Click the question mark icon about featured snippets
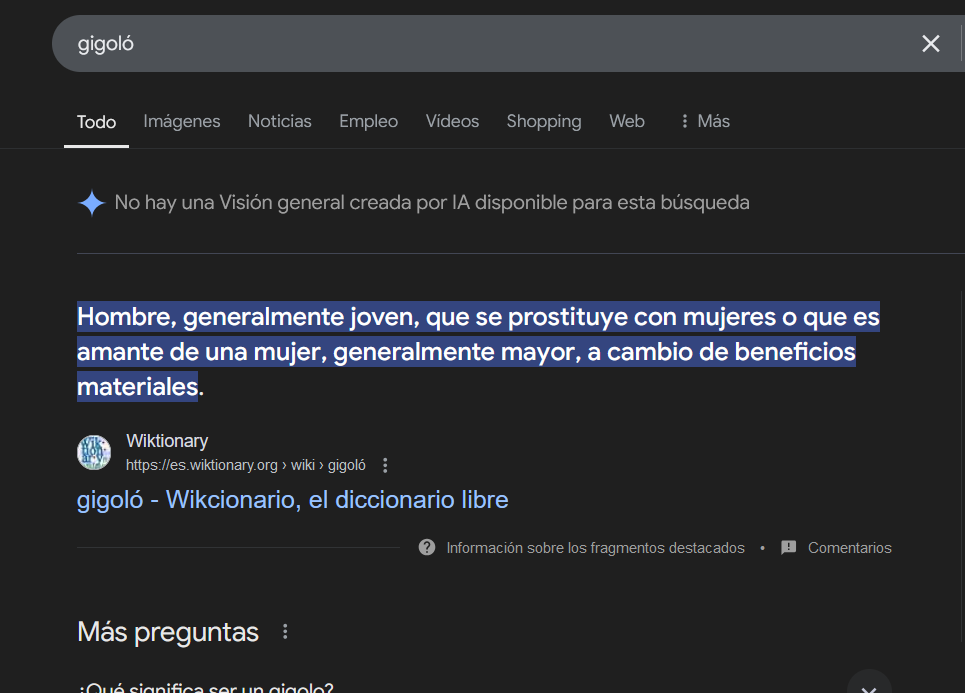The image size is (965, 693). pyautogui.click(x=427, y=548)
